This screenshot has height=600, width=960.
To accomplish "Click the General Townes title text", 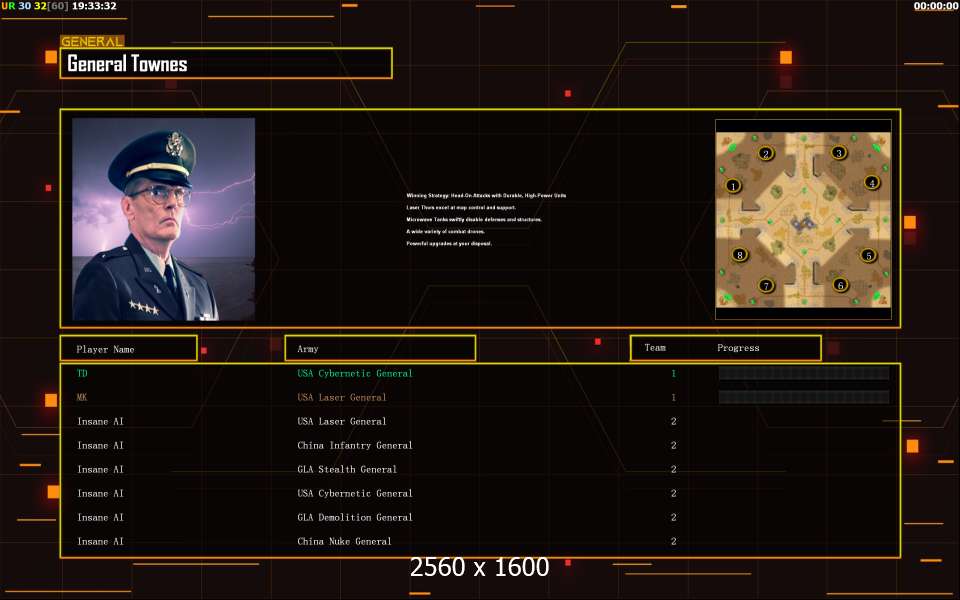I will point(127,64).
